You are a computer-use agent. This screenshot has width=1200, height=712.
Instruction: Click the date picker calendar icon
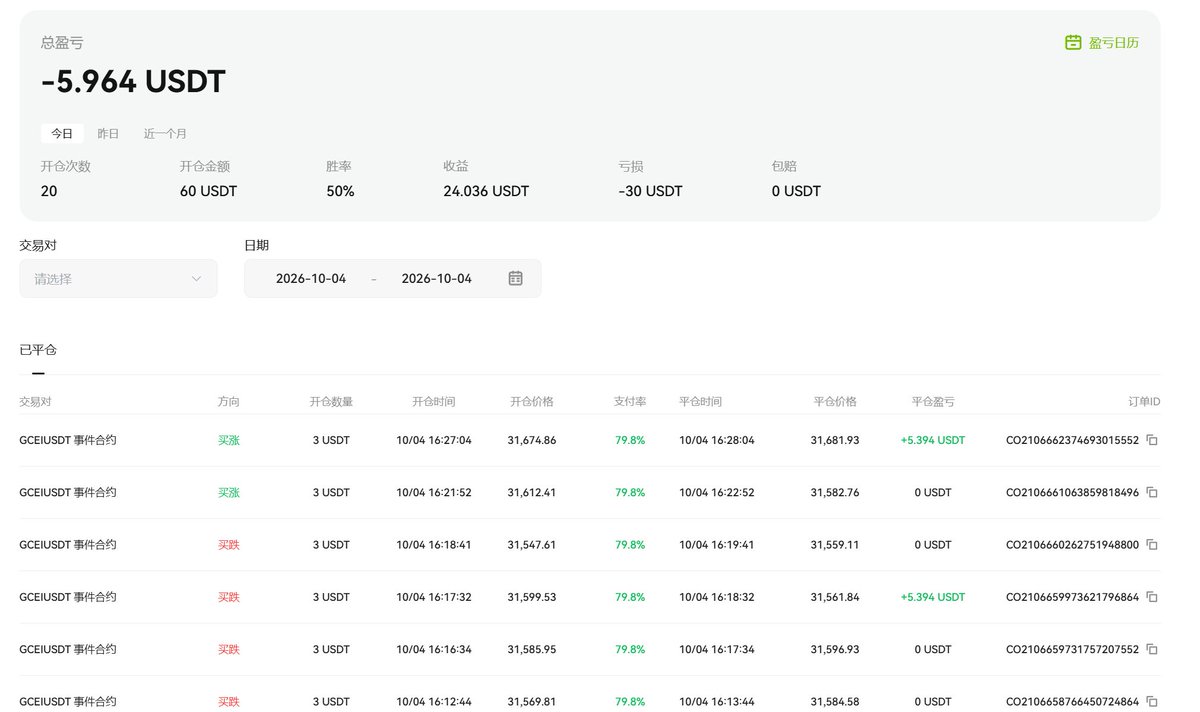(515, 278)
